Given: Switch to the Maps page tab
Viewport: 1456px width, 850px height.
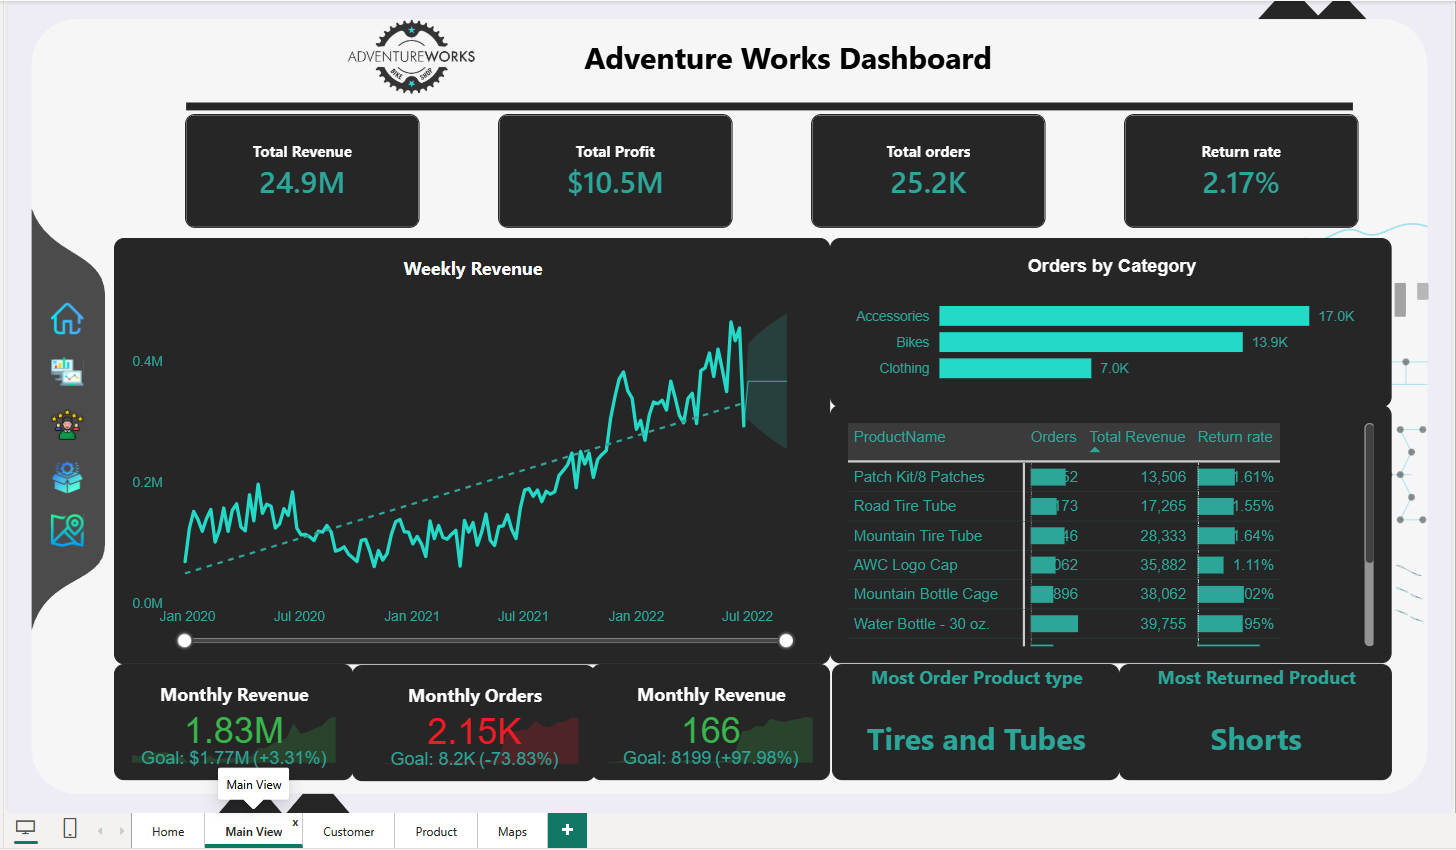Looking at the screenshot, I should coord(512,831).
